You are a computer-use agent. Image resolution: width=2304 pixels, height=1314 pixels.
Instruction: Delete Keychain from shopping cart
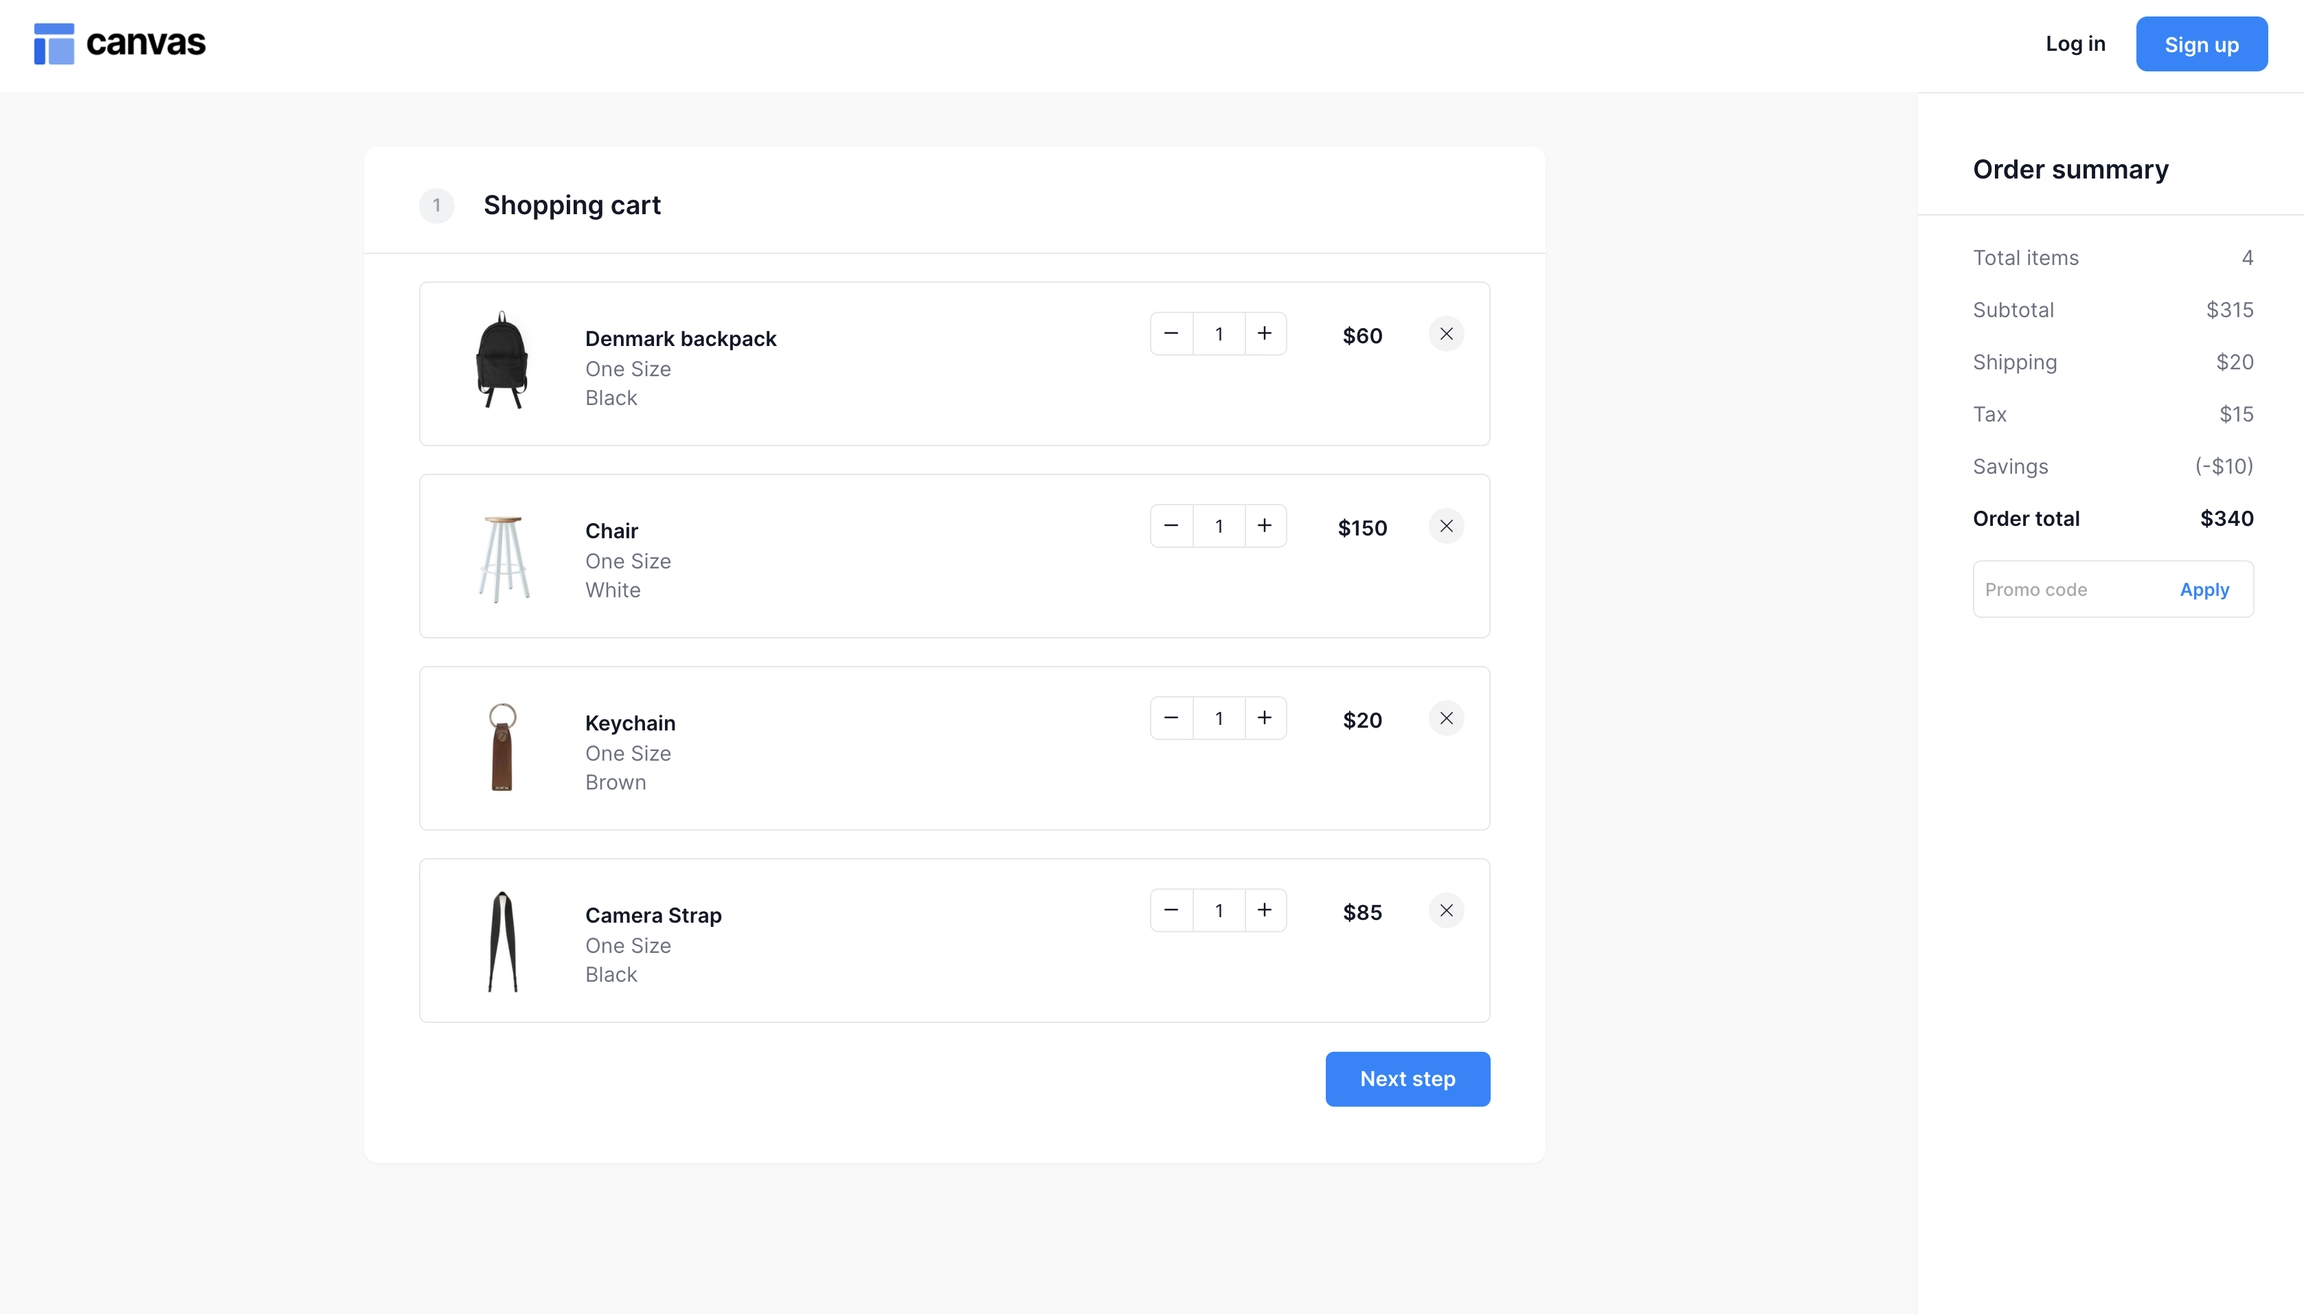point(1446,718)
